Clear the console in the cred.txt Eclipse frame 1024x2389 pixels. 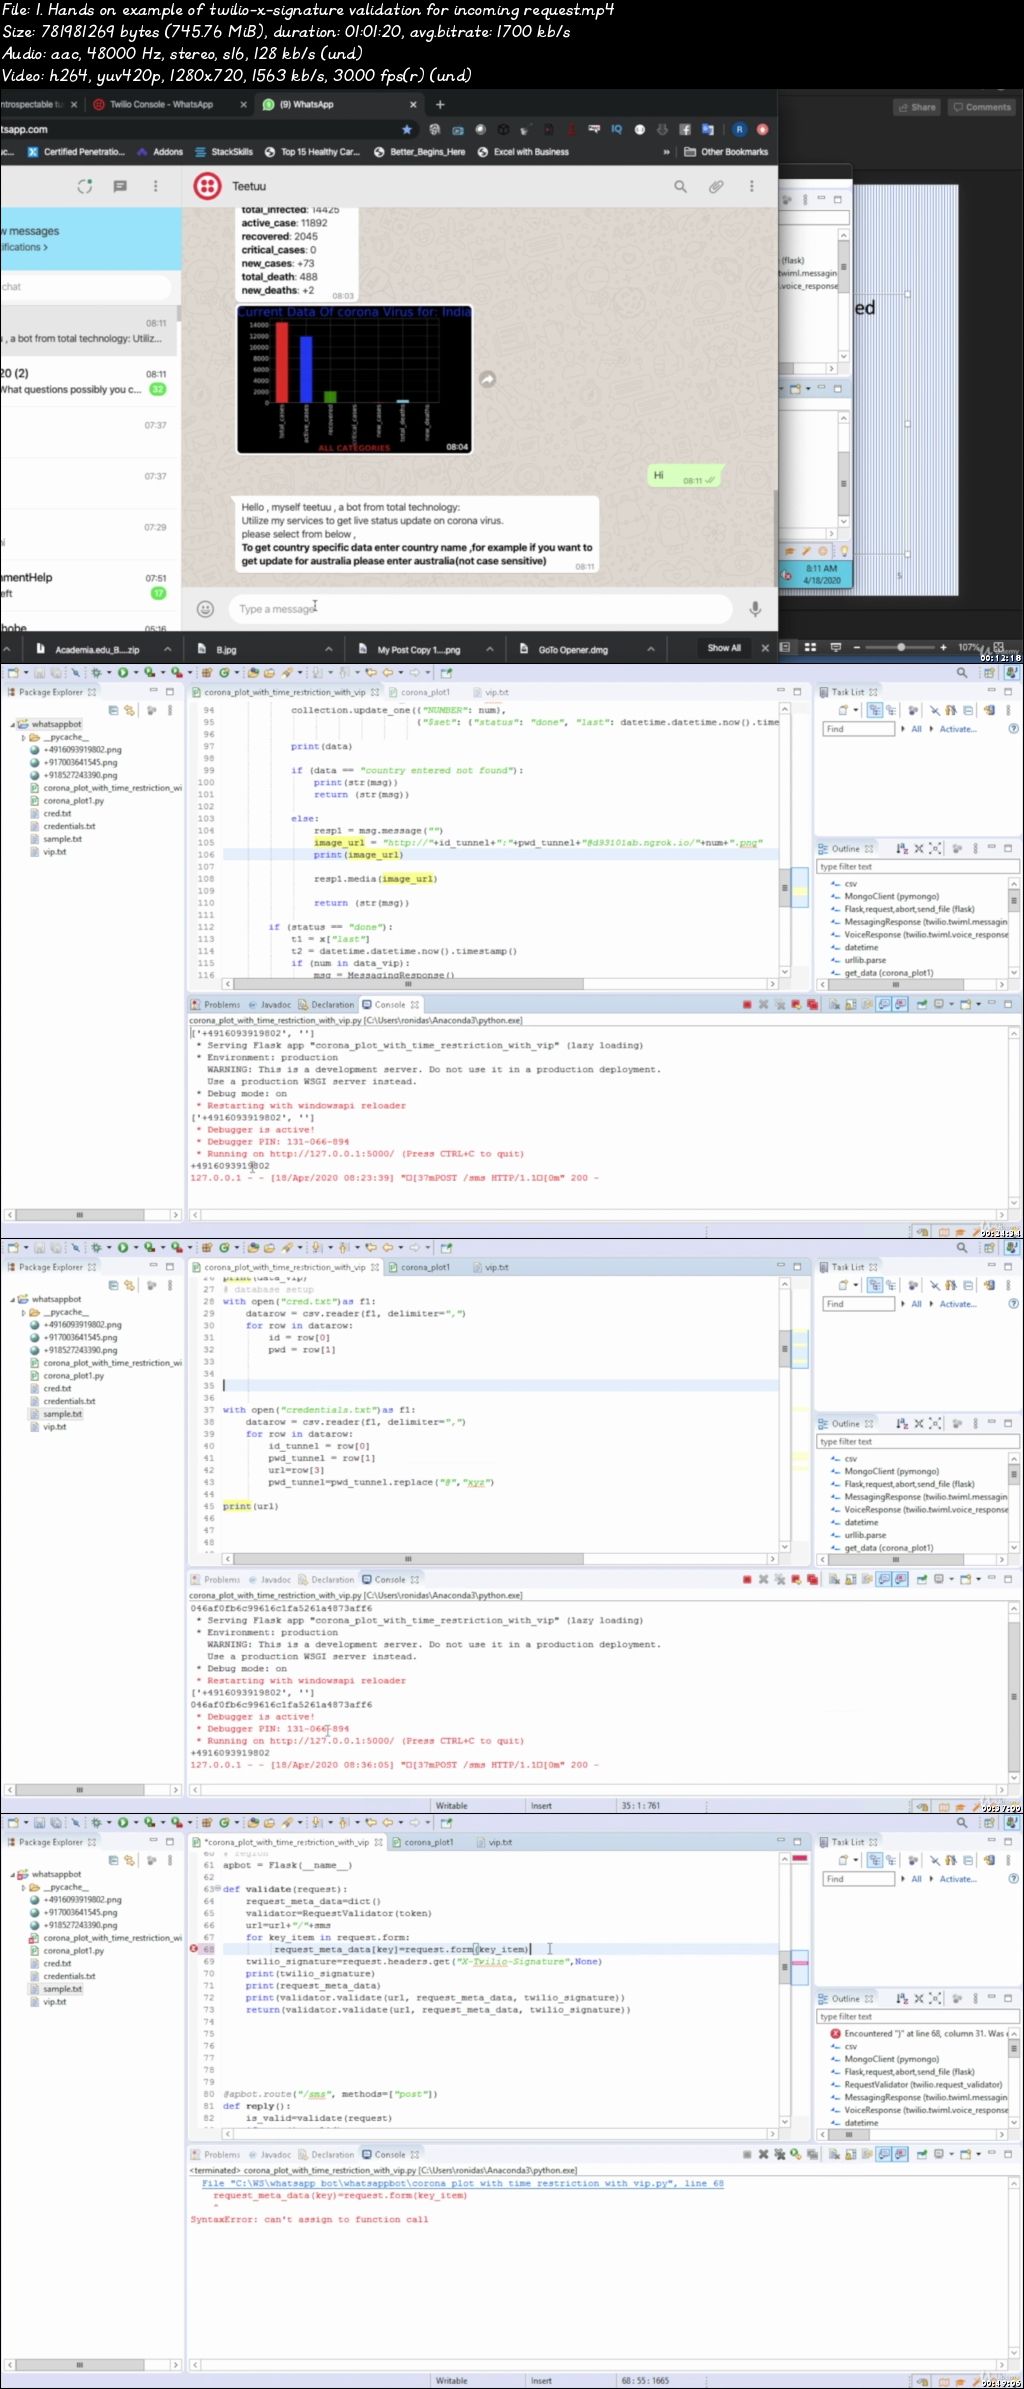(834, 1579)
